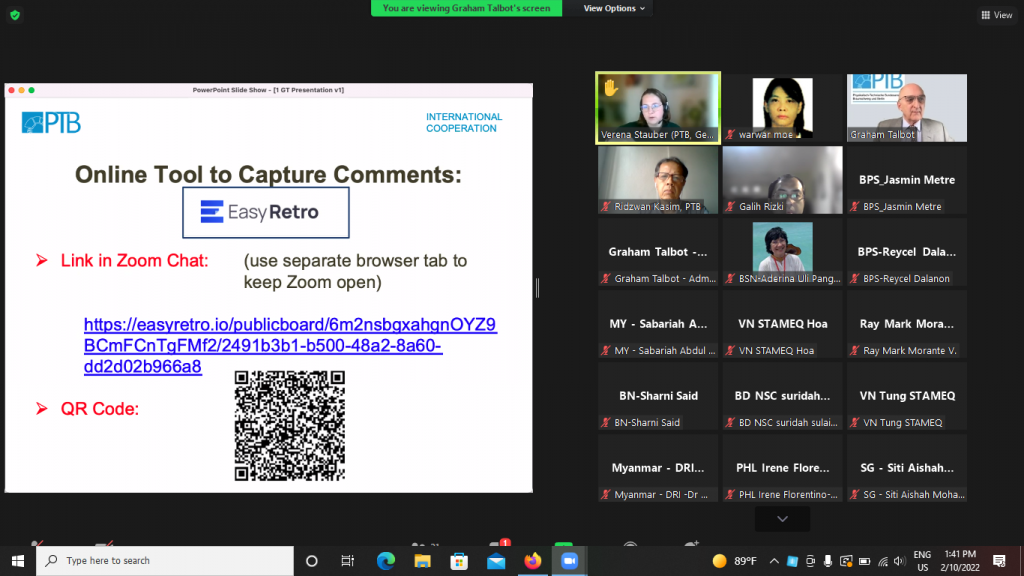Switch to Zoom app in the taskbar

569,560
